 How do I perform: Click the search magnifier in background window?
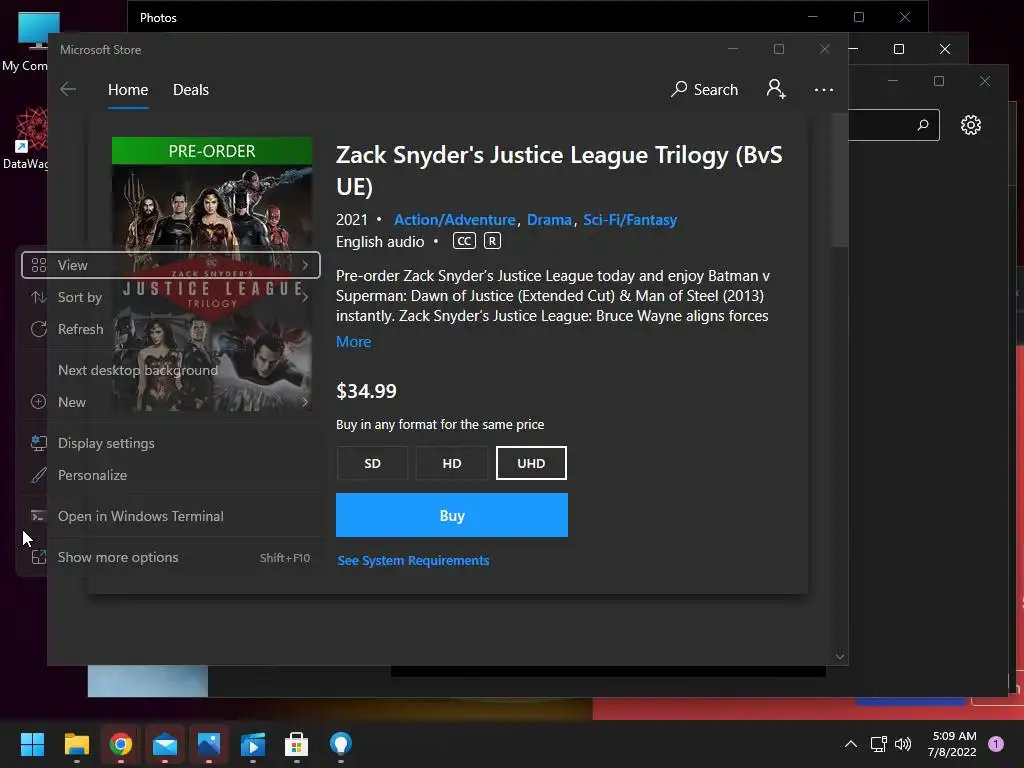923,125
